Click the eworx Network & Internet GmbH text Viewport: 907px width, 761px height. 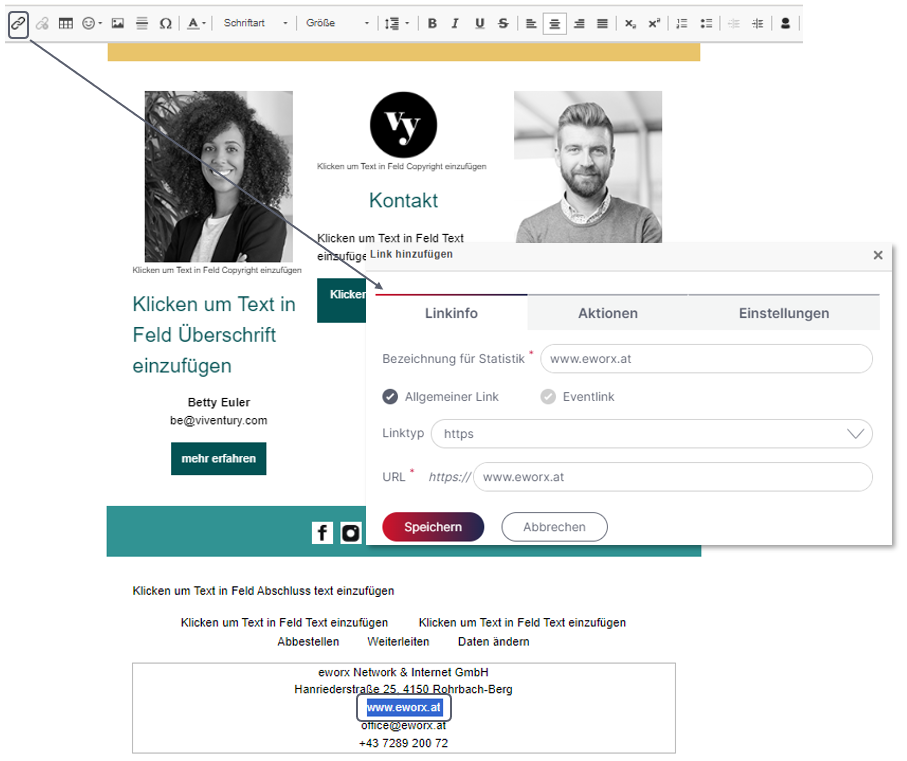(404, 672)
